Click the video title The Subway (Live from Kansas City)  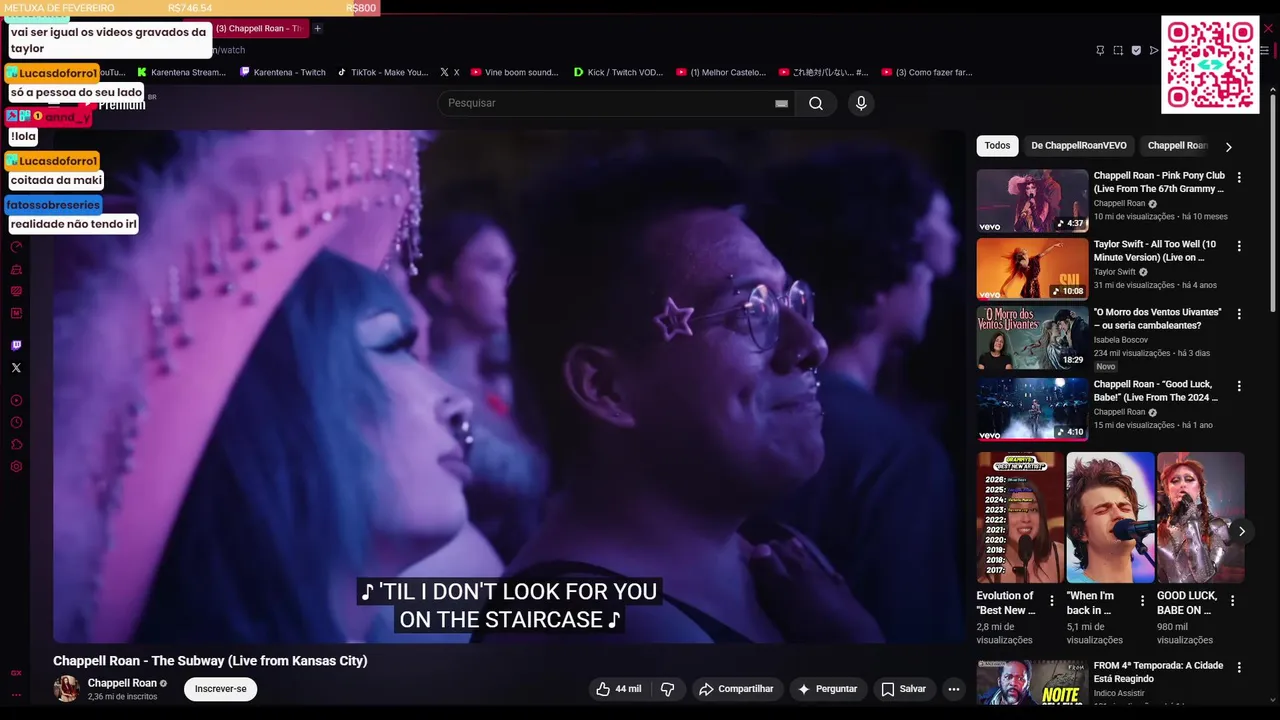[210, 661]
